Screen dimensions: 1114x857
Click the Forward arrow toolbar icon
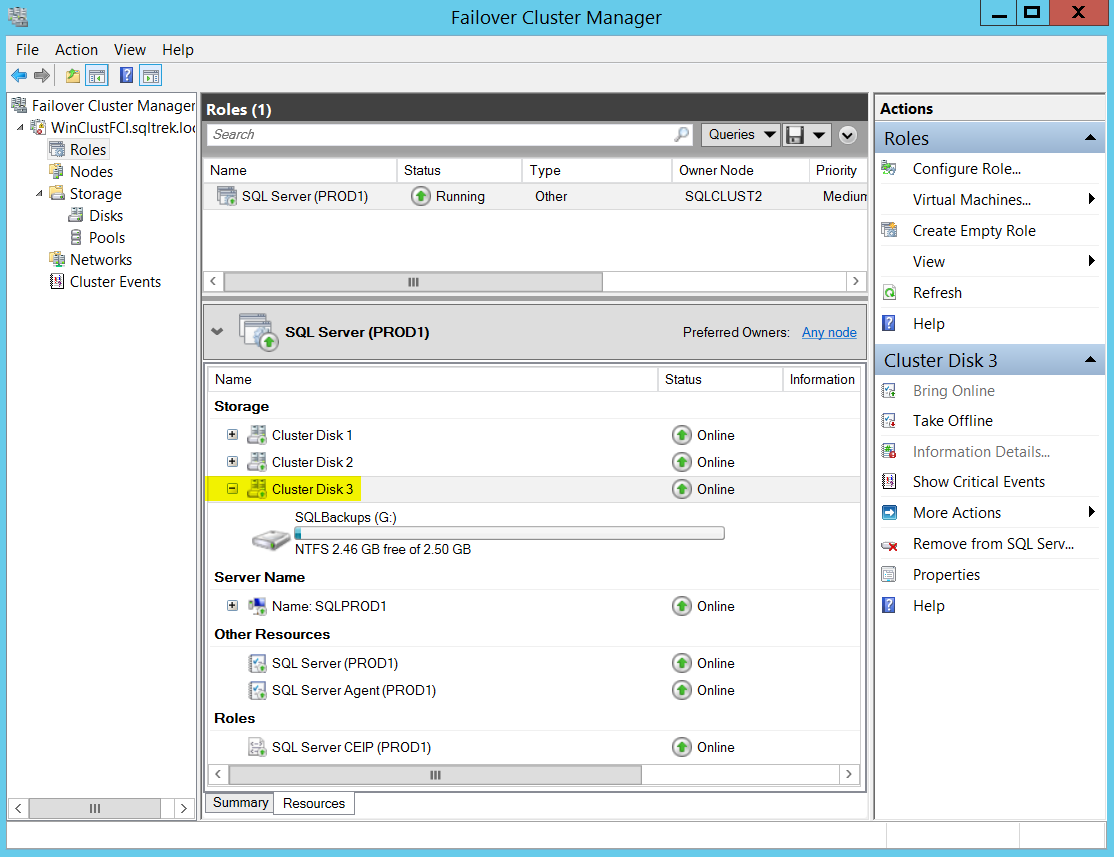tap(42, 75)
